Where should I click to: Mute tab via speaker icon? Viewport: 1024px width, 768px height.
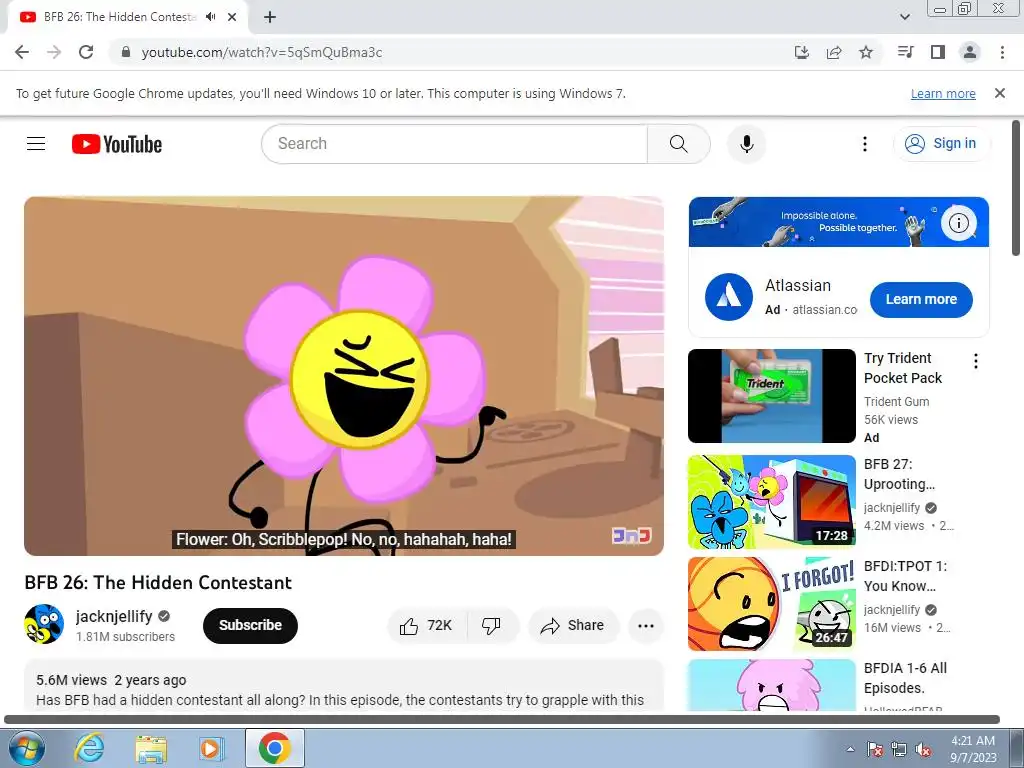(210, 17)
